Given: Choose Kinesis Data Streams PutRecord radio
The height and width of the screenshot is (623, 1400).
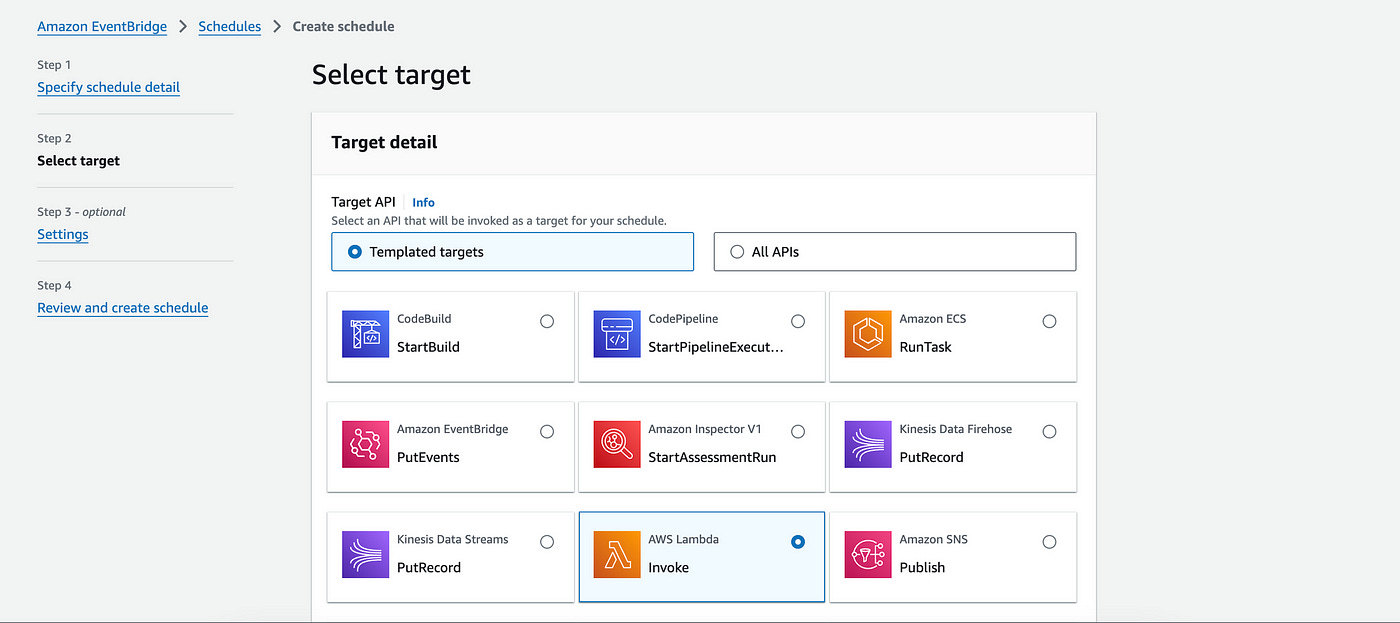Looking at the screenshot, I should (x=547, y=541).
